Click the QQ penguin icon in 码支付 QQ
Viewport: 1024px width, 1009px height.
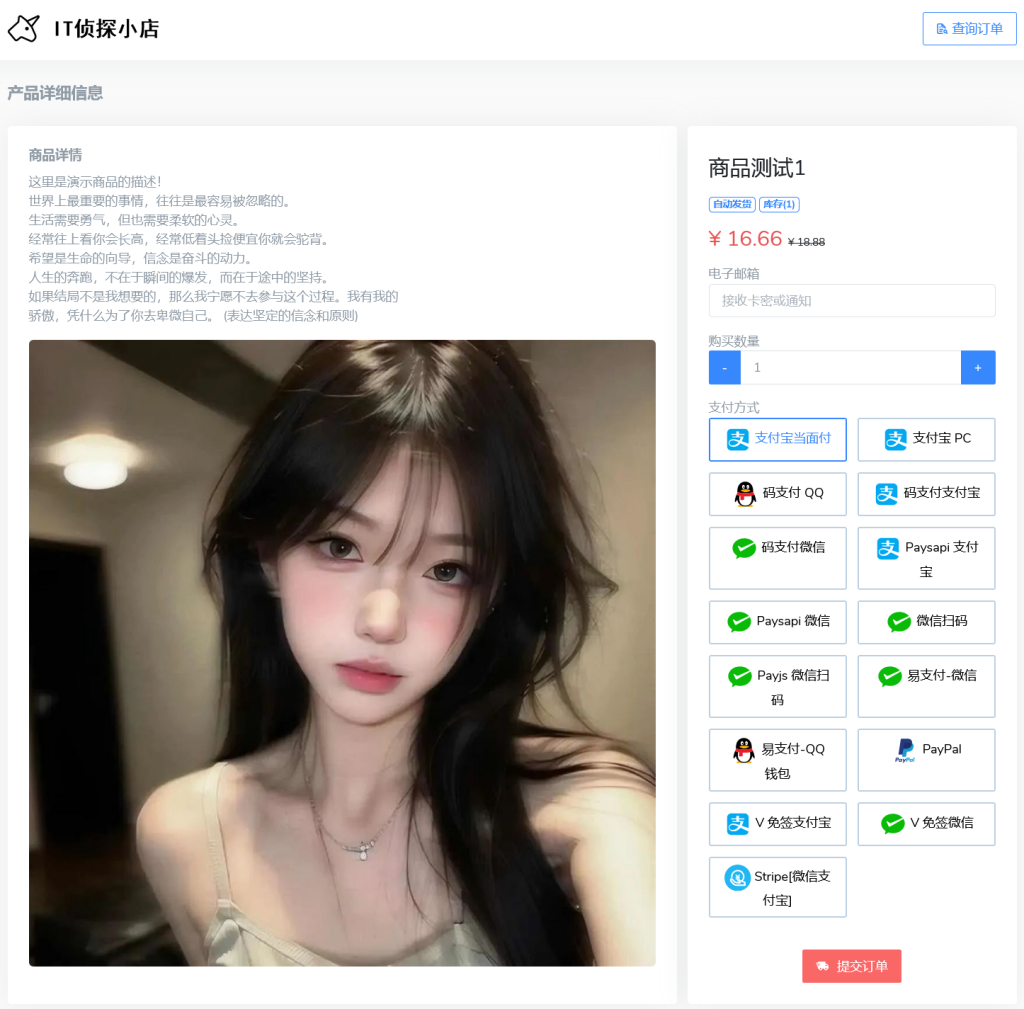tap(745, 494)
